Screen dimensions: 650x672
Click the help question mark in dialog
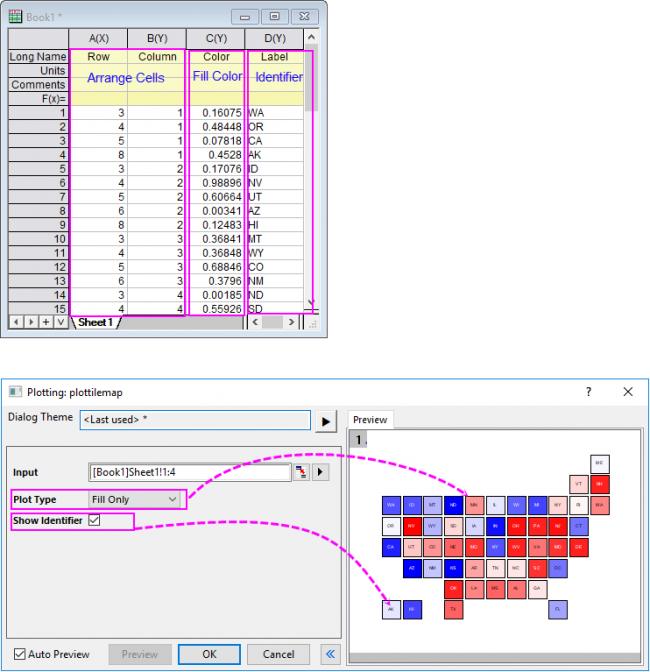pyautogui.click(x=588, y=392)
